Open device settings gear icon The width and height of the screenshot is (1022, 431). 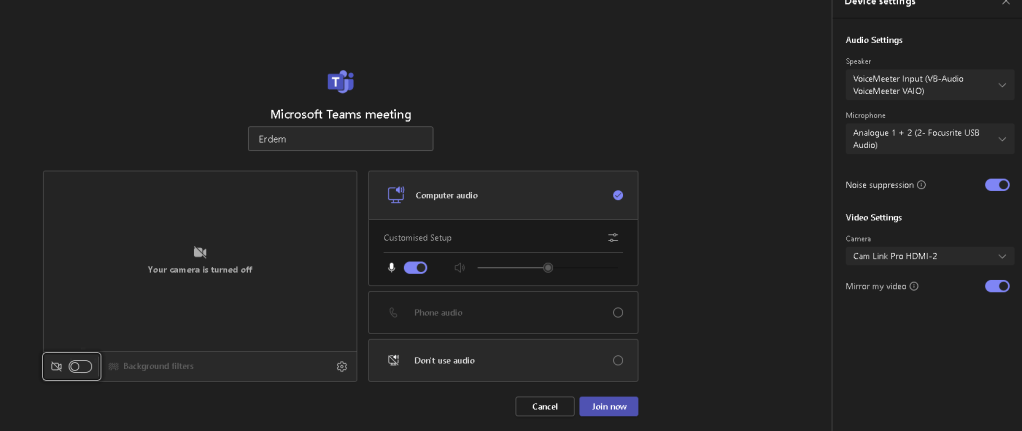click(x=342, y=366)
